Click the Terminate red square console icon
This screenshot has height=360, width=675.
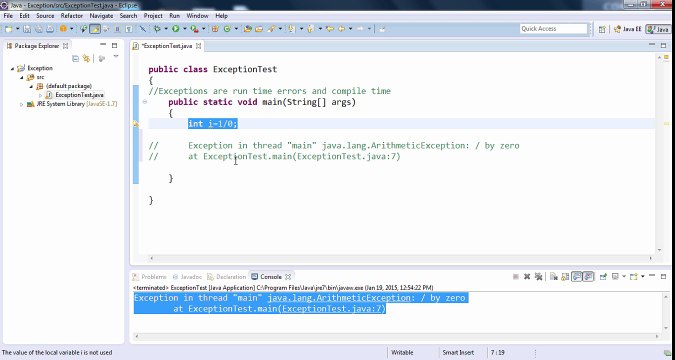coord(516,276)
